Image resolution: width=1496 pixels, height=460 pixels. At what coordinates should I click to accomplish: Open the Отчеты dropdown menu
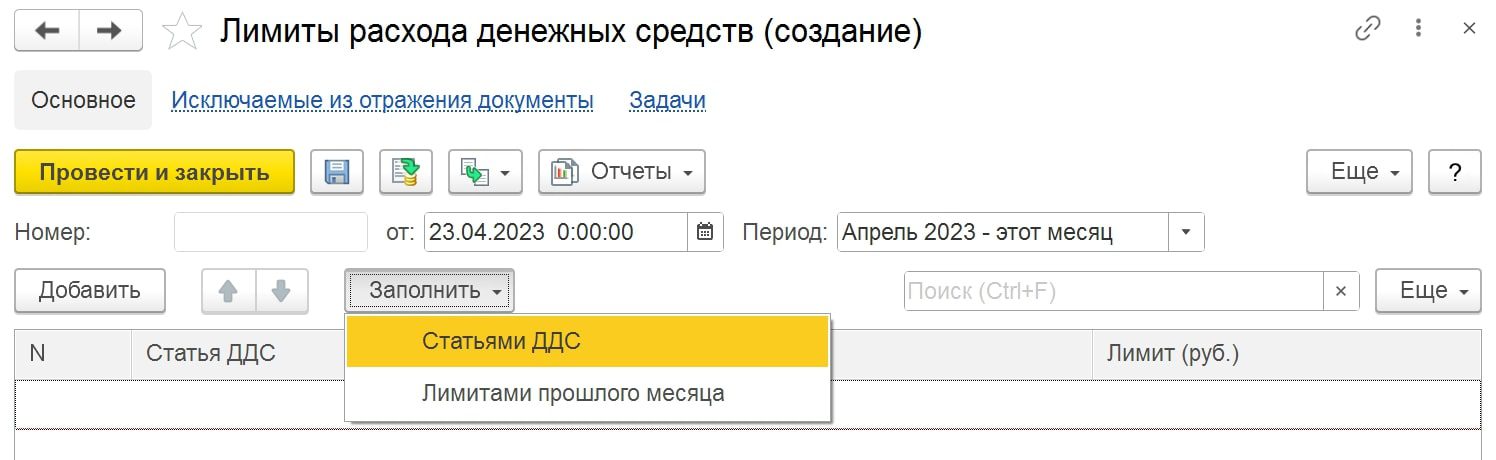[621, 172]
